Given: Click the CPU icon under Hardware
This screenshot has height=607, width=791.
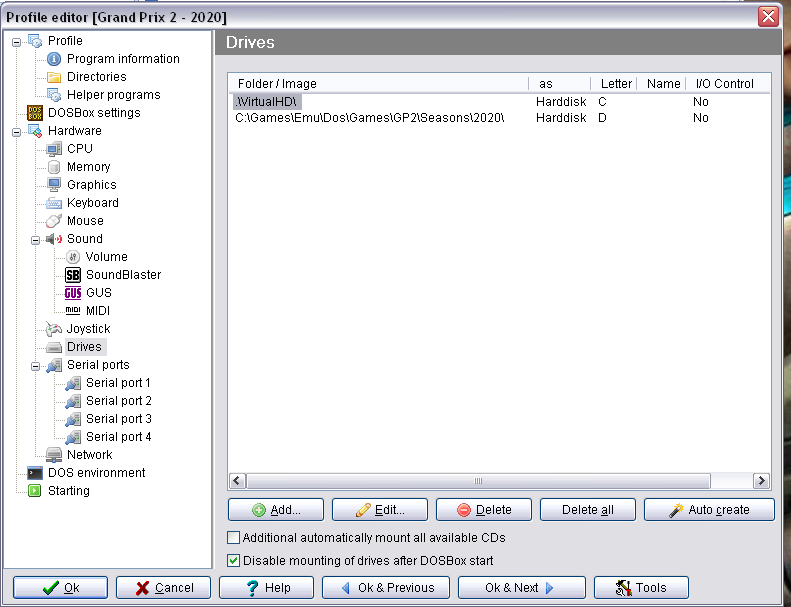Looking at the screenshot, I should [x=54, y=149].
